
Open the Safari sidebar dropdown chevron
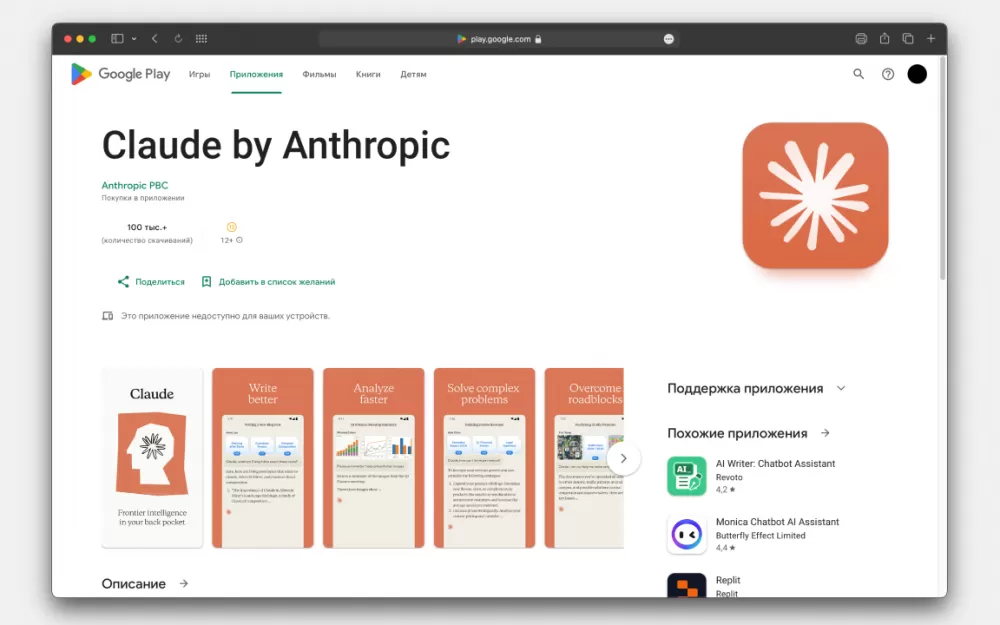tap(134, 39)
